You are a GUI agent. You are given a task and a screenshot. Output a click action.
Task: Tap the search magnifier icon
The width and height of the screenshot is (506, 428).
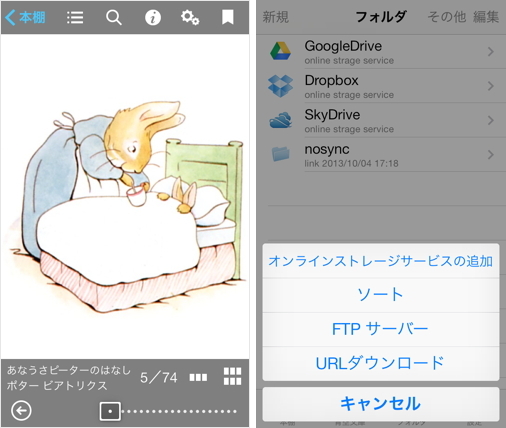[114, 17]
